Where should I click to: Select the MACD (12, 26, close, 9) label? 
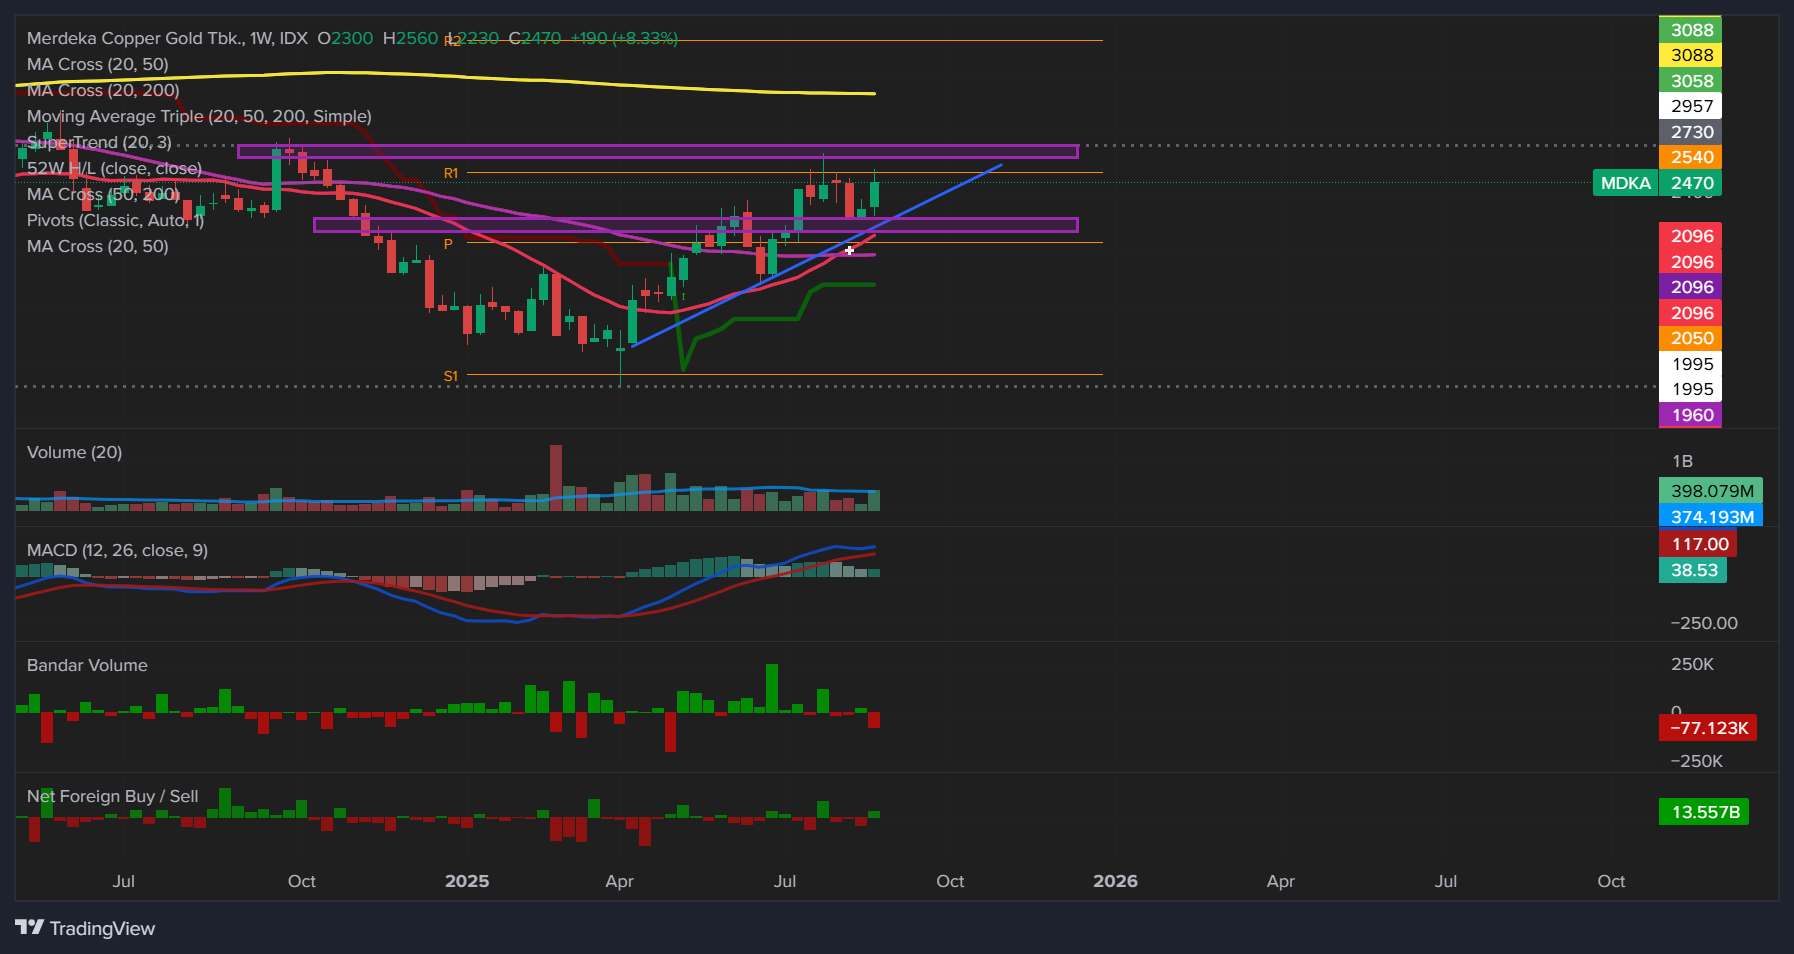point(117,550)
